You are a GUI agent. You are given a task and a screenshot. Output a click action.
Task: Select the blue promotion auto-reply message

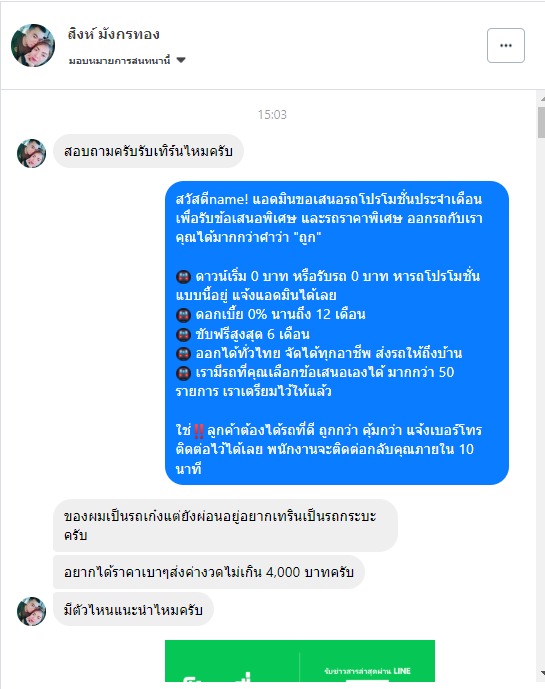click(337, 333)
